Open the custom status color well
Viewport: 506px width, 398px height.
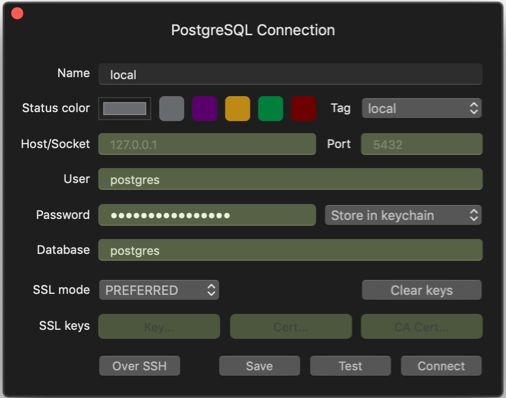click(x=125, y=108)
